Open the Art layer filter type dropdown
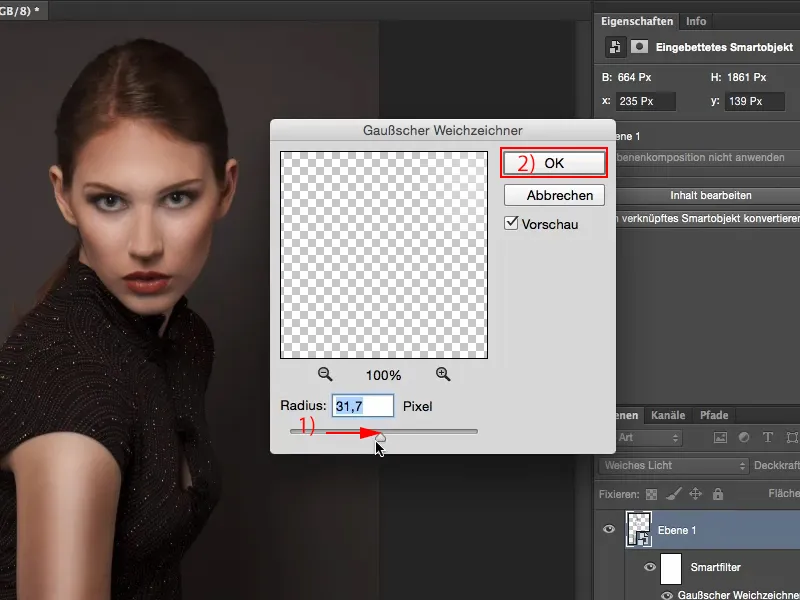The image size is (800, 600). click(x=650, y=438)
